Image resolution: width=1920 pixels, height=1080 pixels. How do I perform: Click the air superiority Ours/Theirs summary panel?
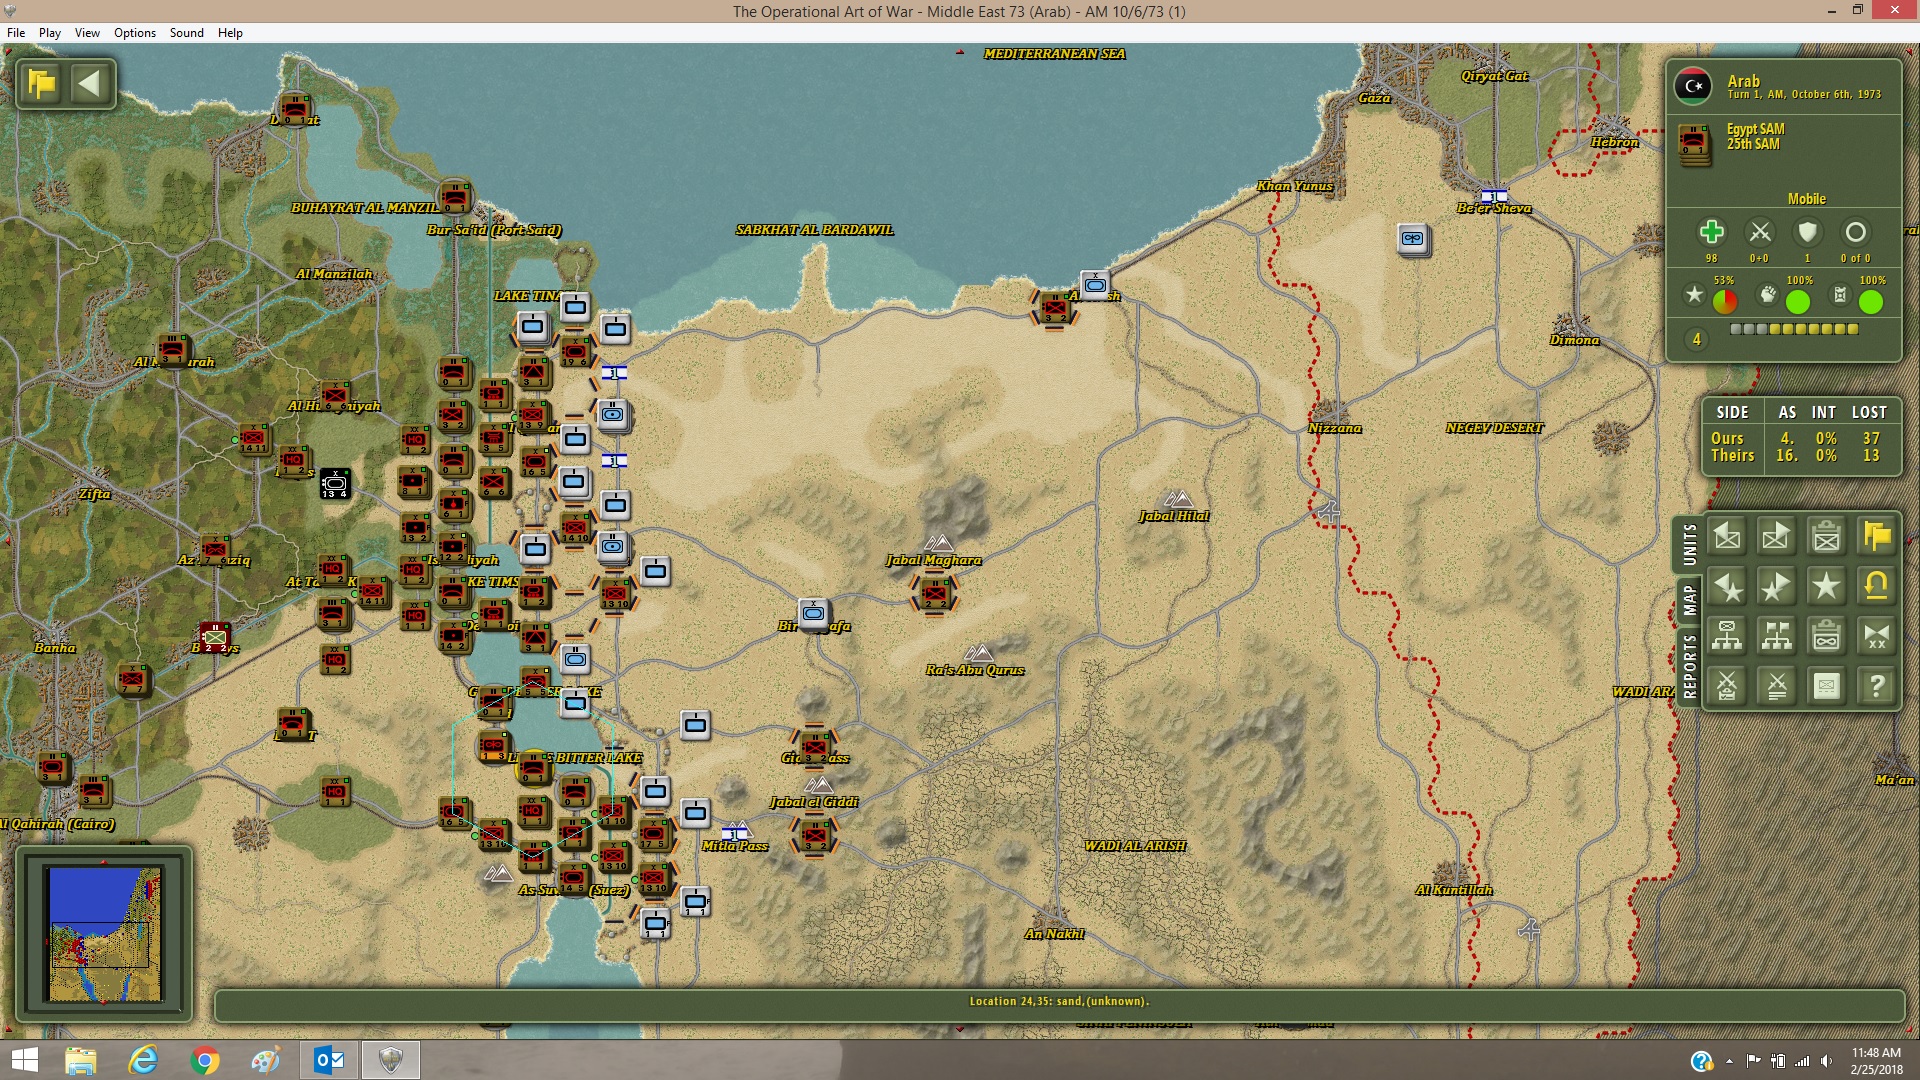[x=1802, y=436]
